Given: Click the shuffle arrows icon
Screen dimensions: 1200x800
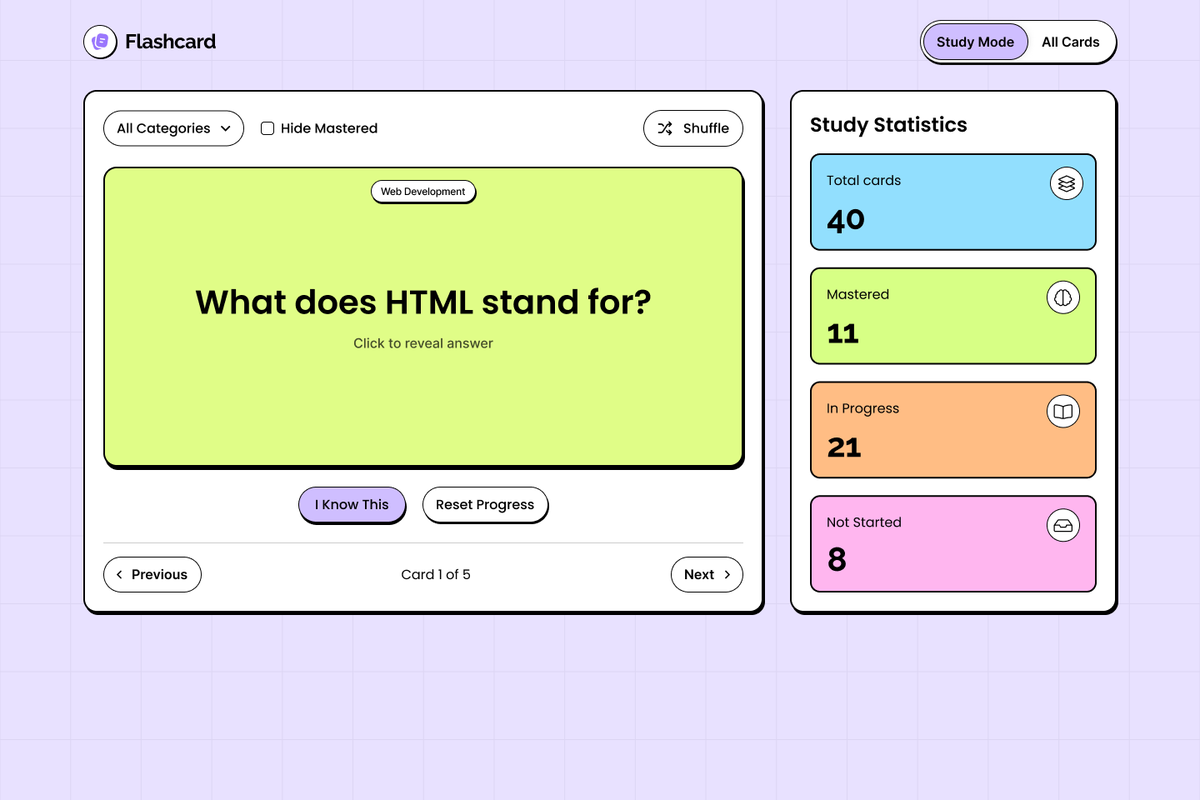Looking at the screenshot, I should [665, 128].
